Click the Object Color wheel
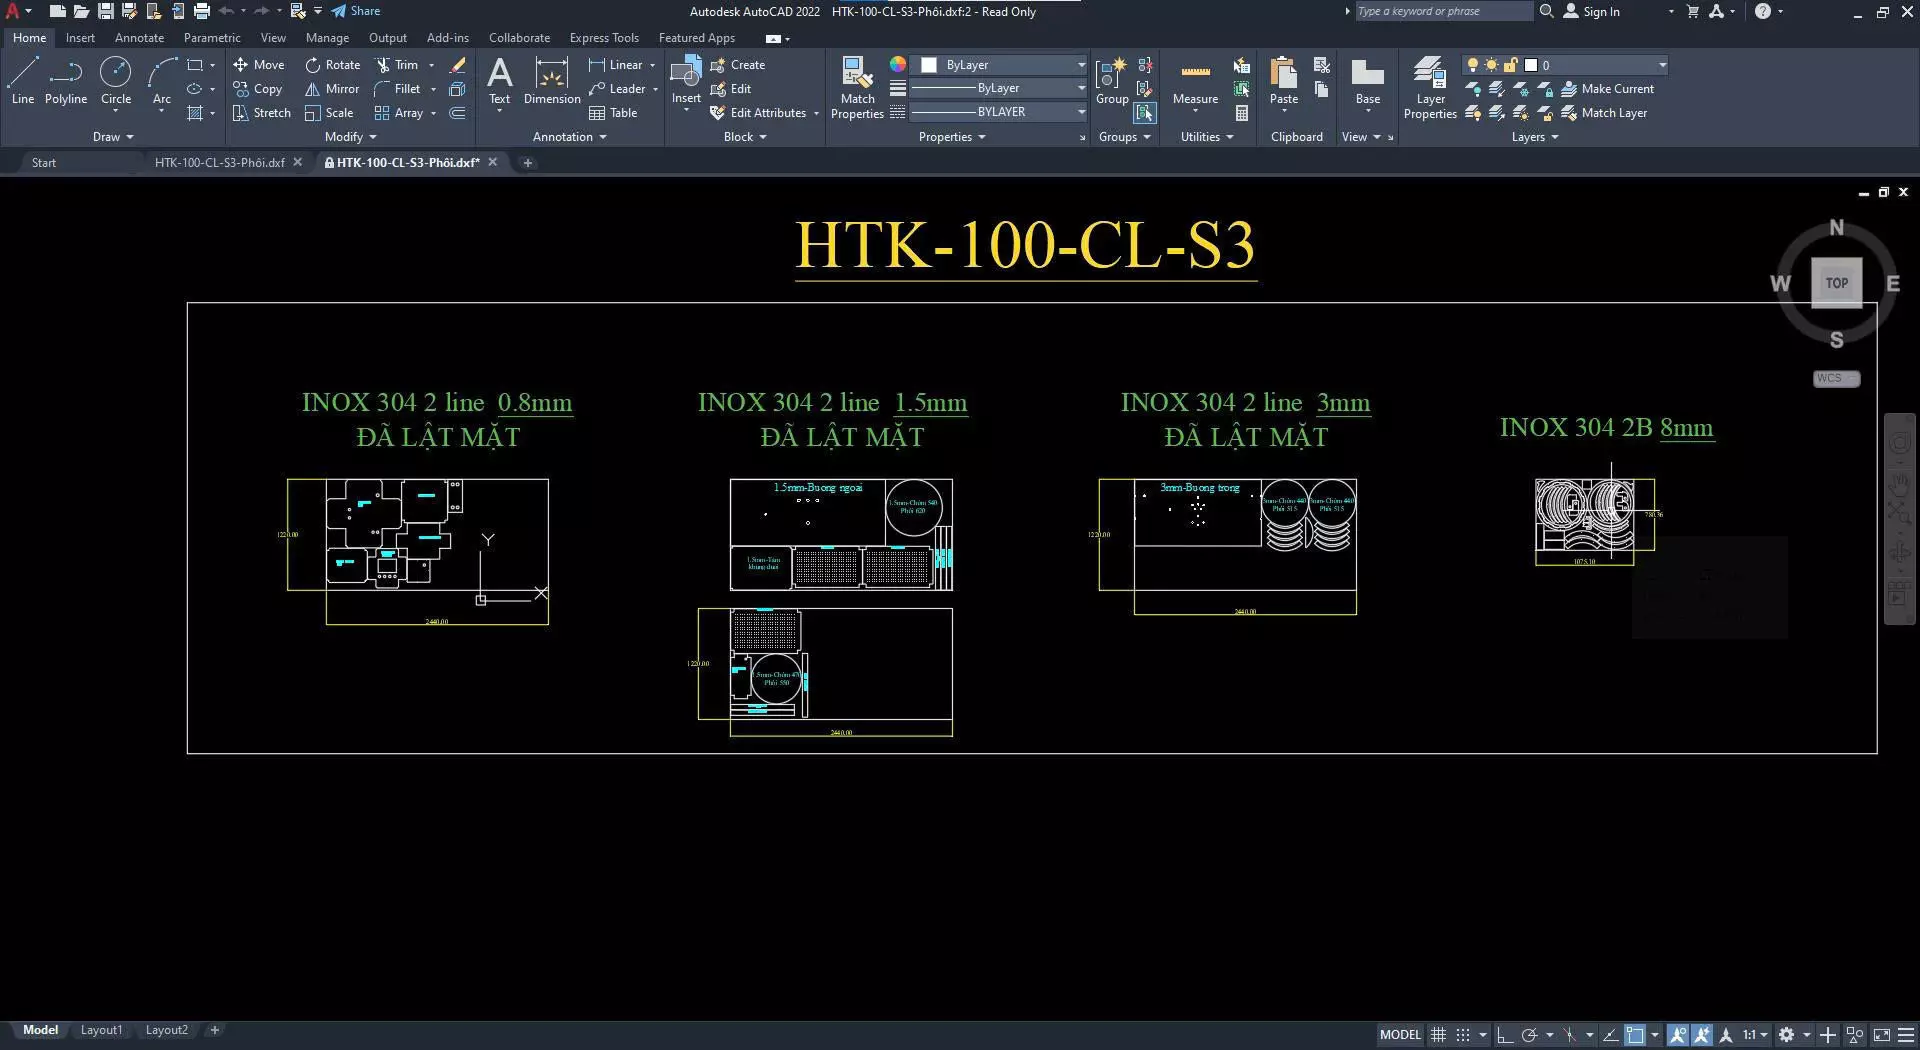This screenshot has height=1050, width=1920. click(x=898, y=65)
